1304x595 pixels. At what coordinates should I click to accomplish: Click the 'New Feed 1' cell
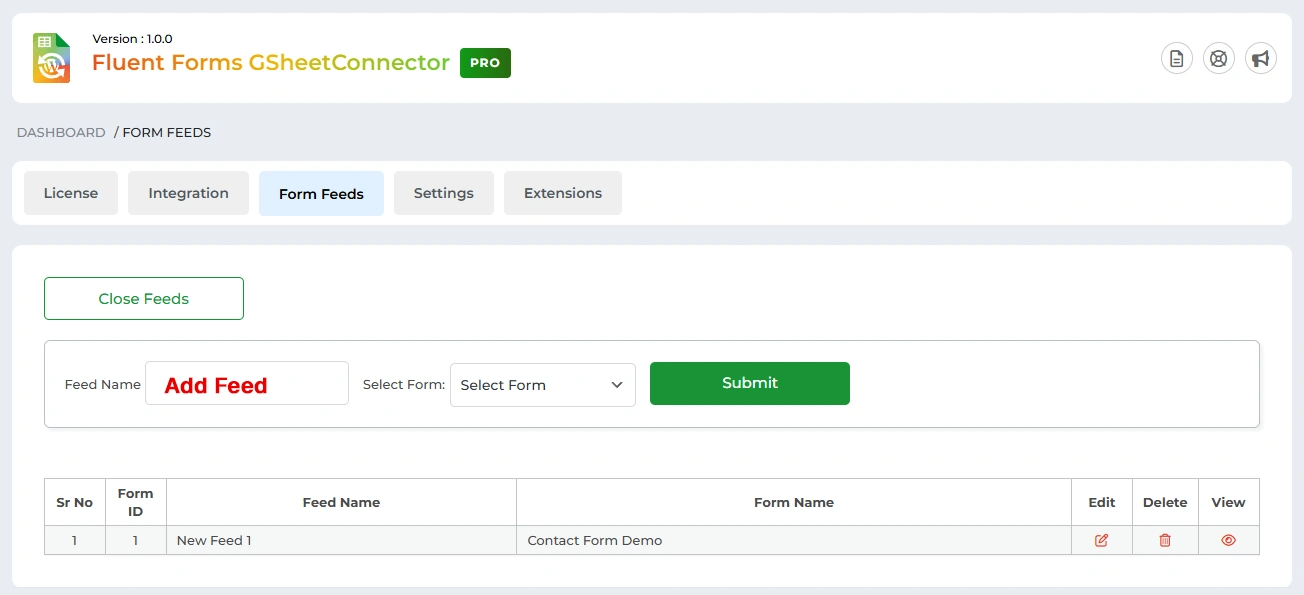point(341,540)
